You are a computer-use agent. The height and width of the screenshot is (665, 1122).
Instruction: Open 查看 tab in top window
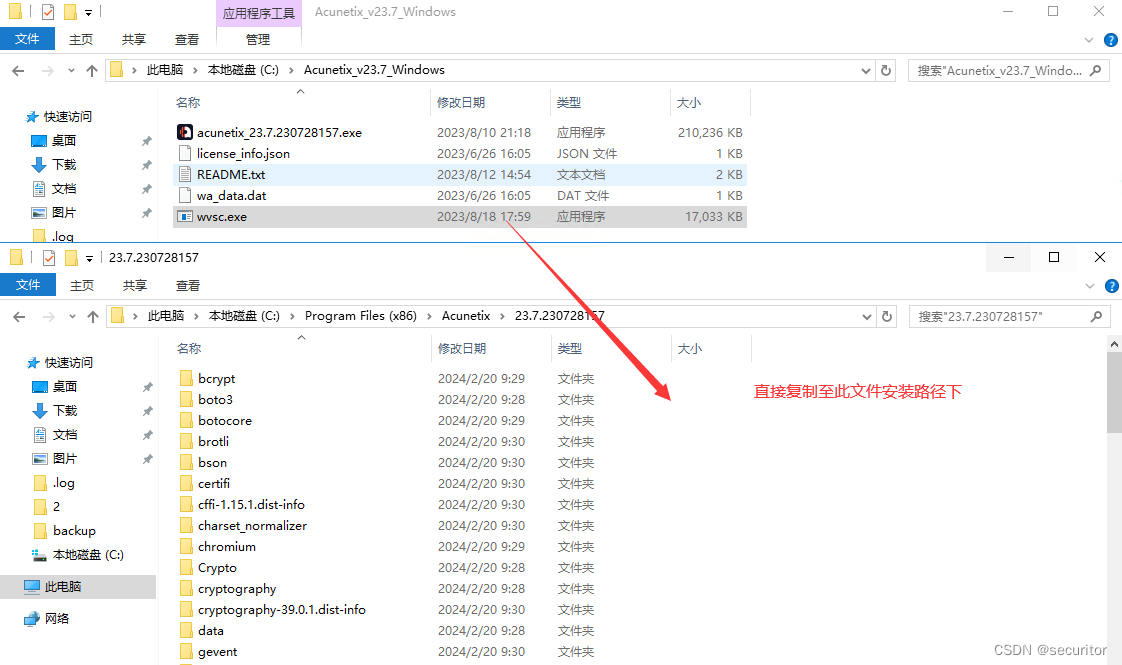187,39
